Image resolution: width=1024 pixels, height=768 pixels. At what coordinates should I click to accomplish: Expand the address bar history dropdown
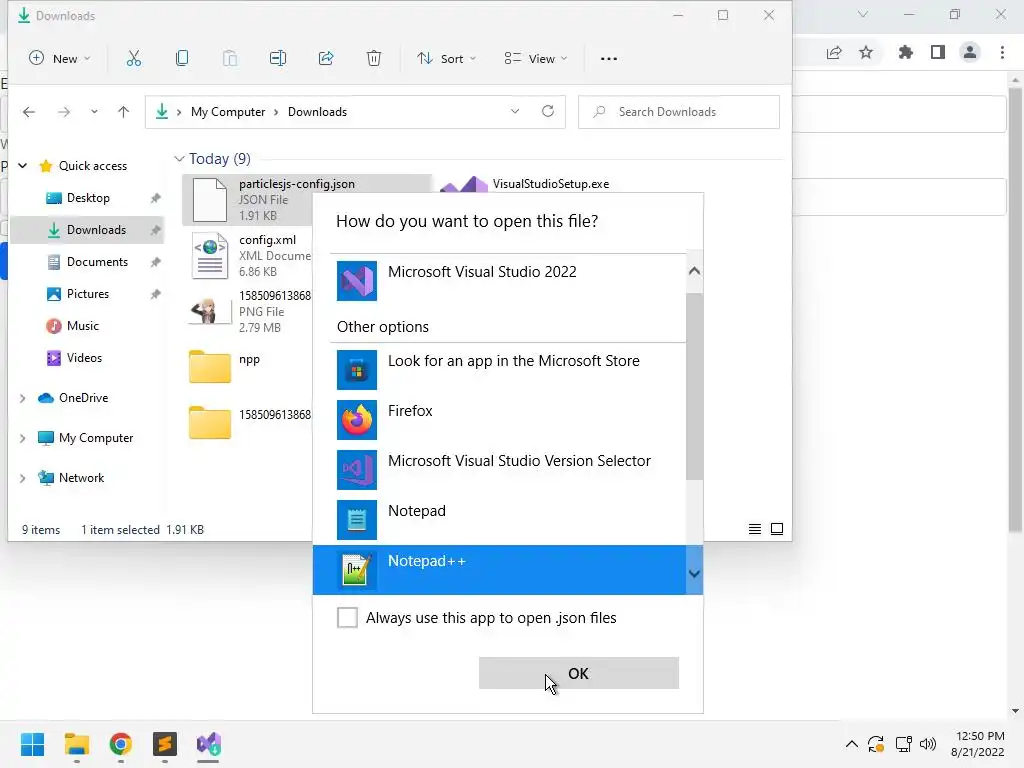click(x=515, y=112)
